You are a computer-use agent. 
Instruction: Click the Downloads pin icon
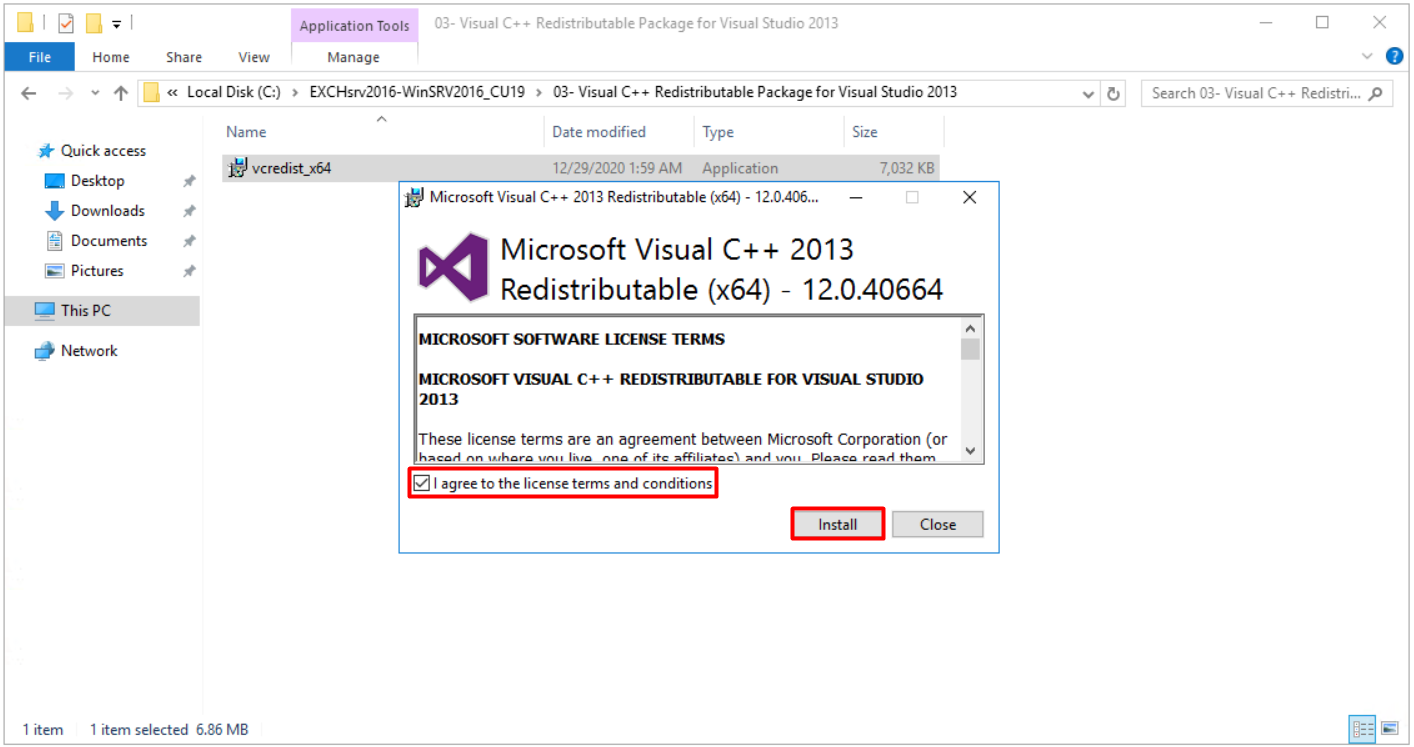click(189, 212)
